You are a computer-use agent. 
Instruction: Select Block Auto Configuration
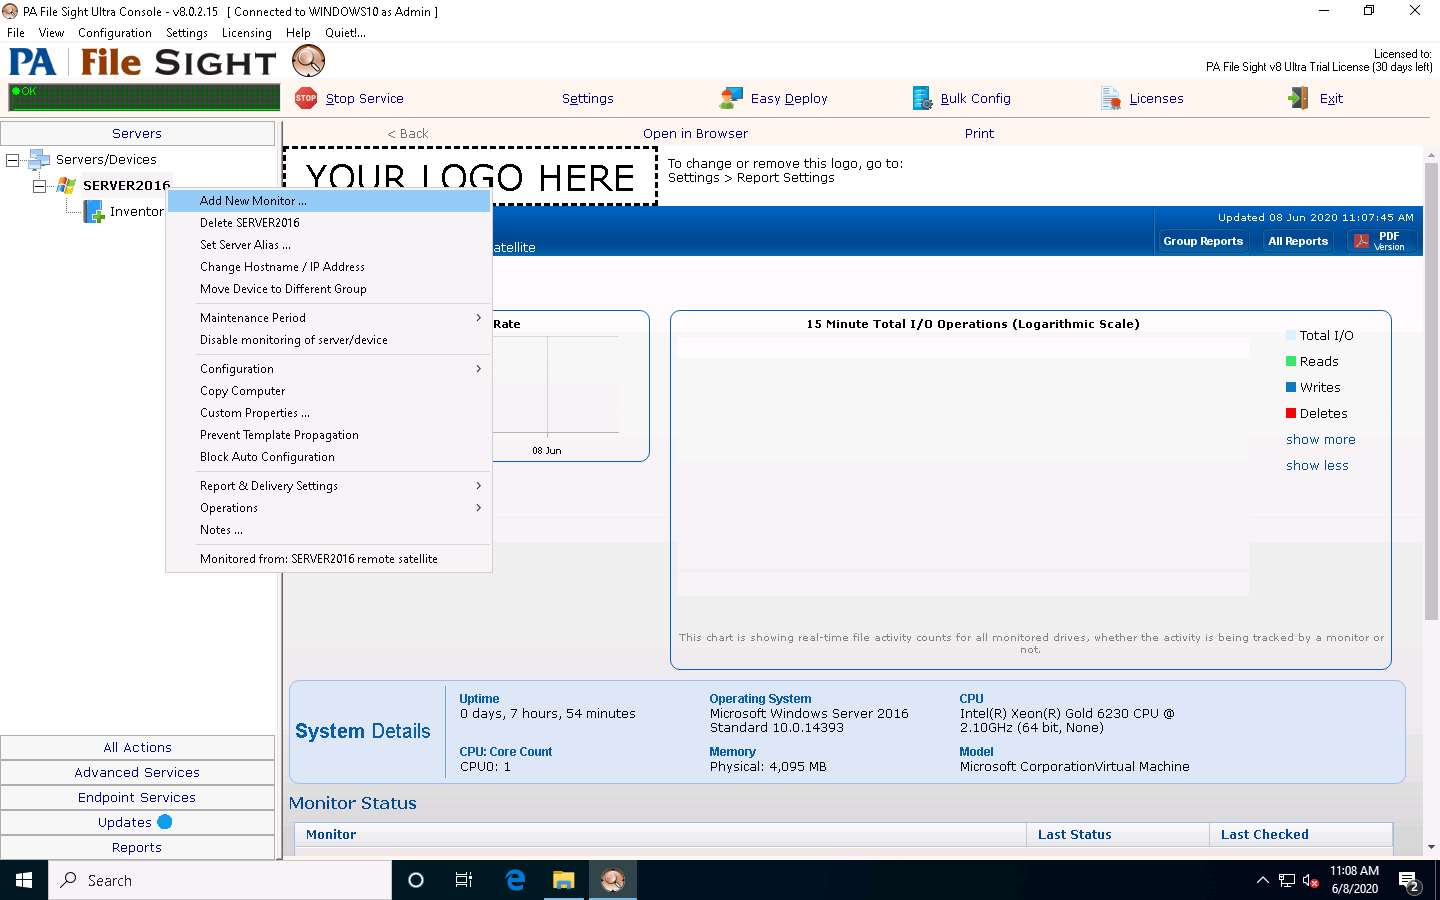(329, 457)
